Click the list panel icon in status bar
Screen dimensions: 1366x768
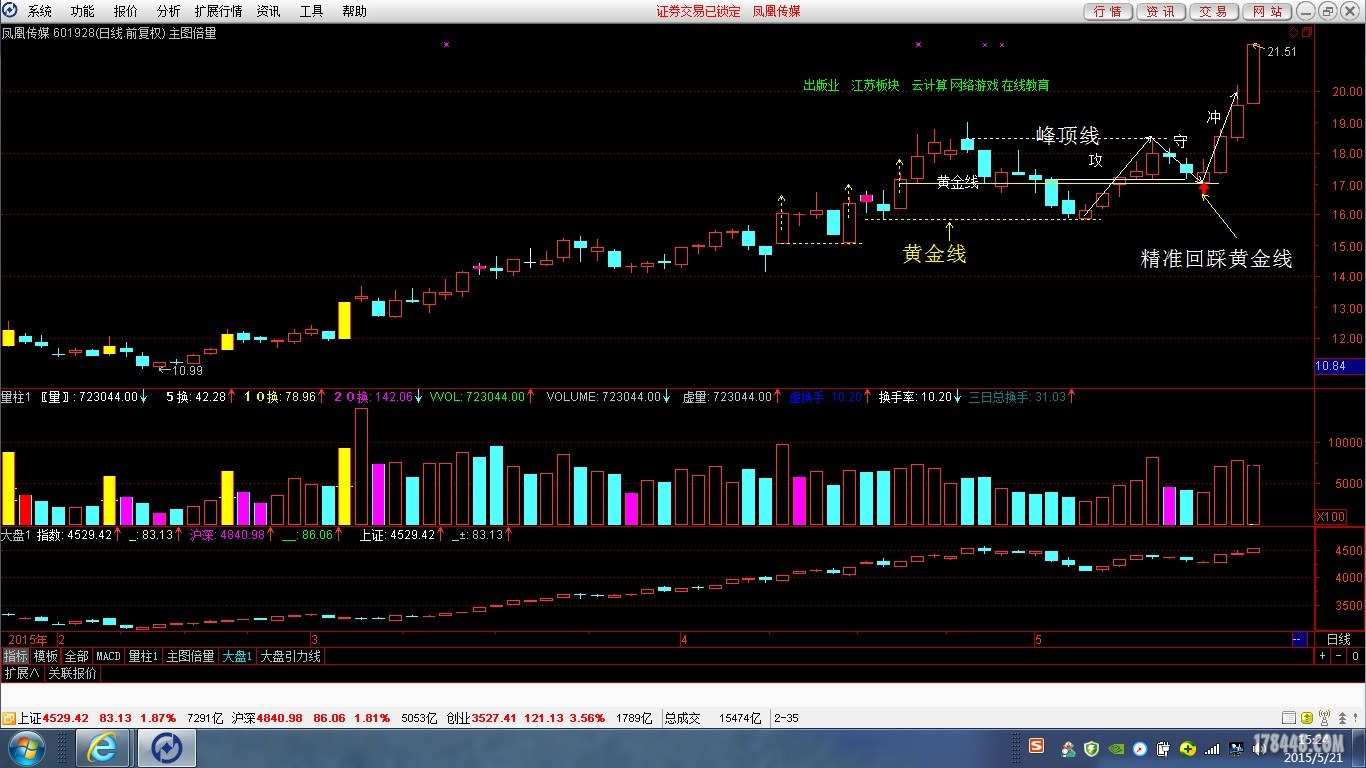[x=1291, y=718]
